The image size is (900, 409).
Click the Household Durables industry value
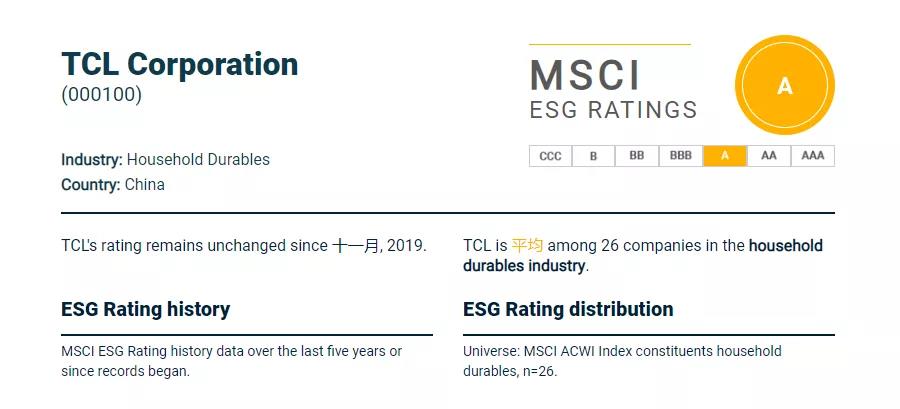198,159
